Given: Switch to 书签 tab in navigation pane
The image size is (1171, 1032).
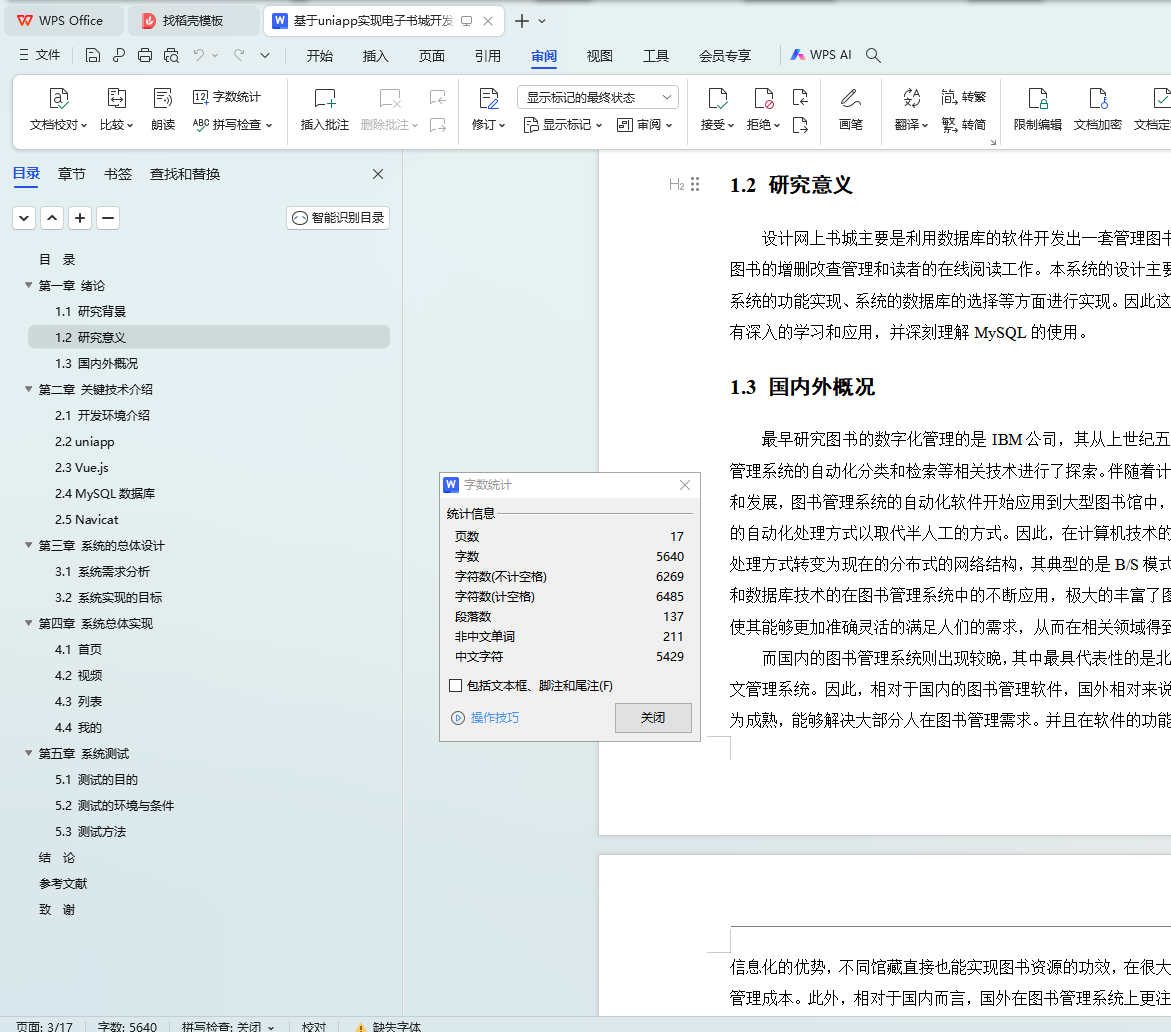Looking at the screenshot, I should 118,174.
